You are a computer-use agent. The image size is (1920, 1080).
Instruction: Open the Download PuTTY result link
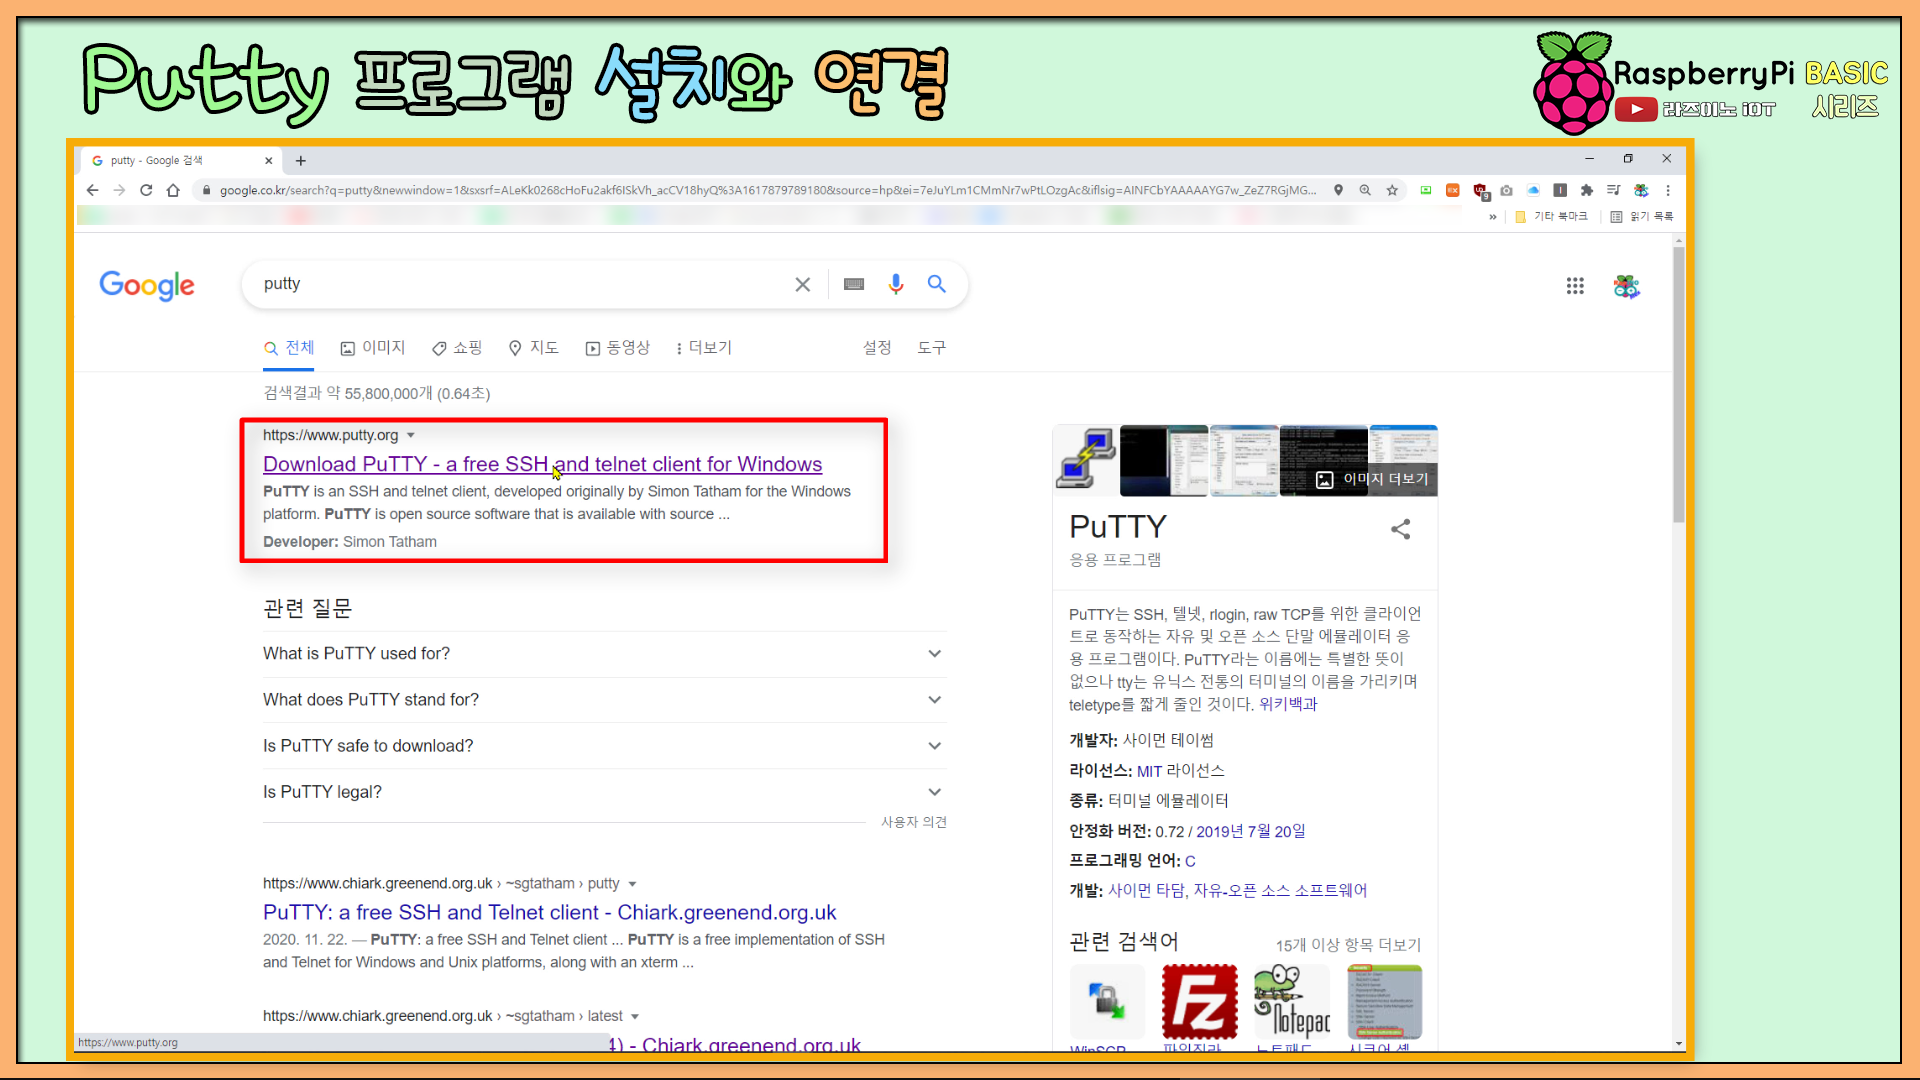pos(542,464)
